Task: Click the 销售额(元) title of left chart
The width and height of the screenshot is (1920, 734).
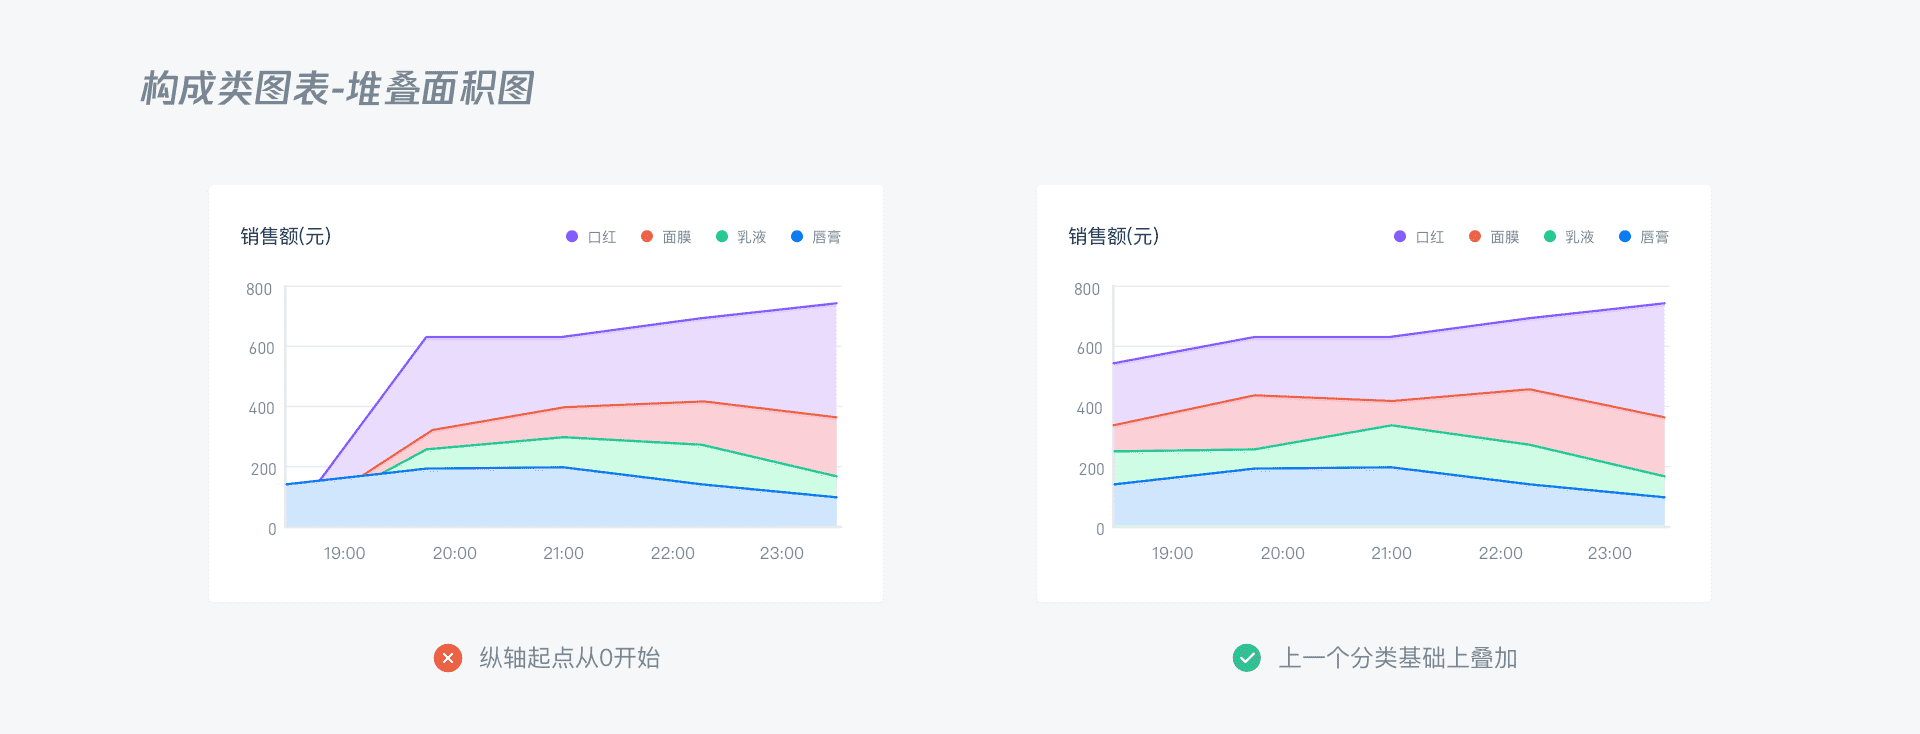Action: [x=286, y=236]
